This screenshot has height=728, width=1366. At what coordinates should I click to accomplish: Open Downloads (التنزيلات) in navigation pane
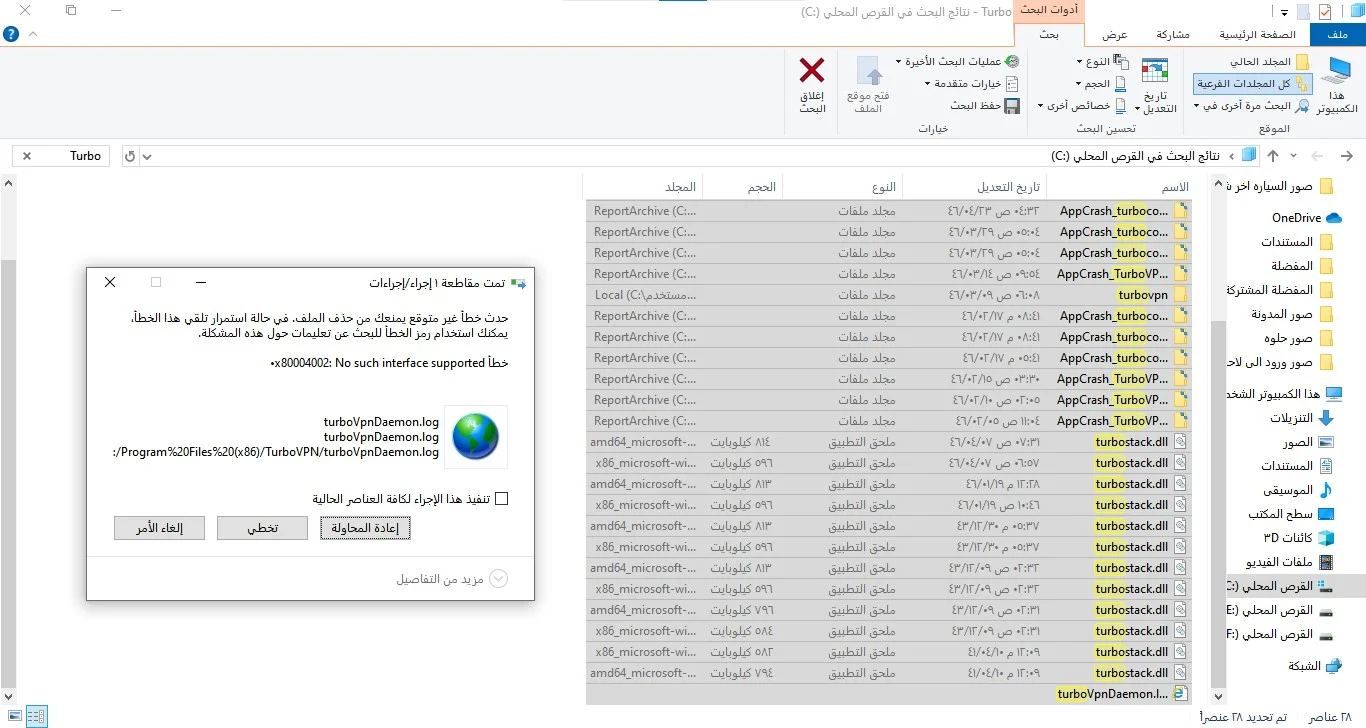pos(1302,418)
